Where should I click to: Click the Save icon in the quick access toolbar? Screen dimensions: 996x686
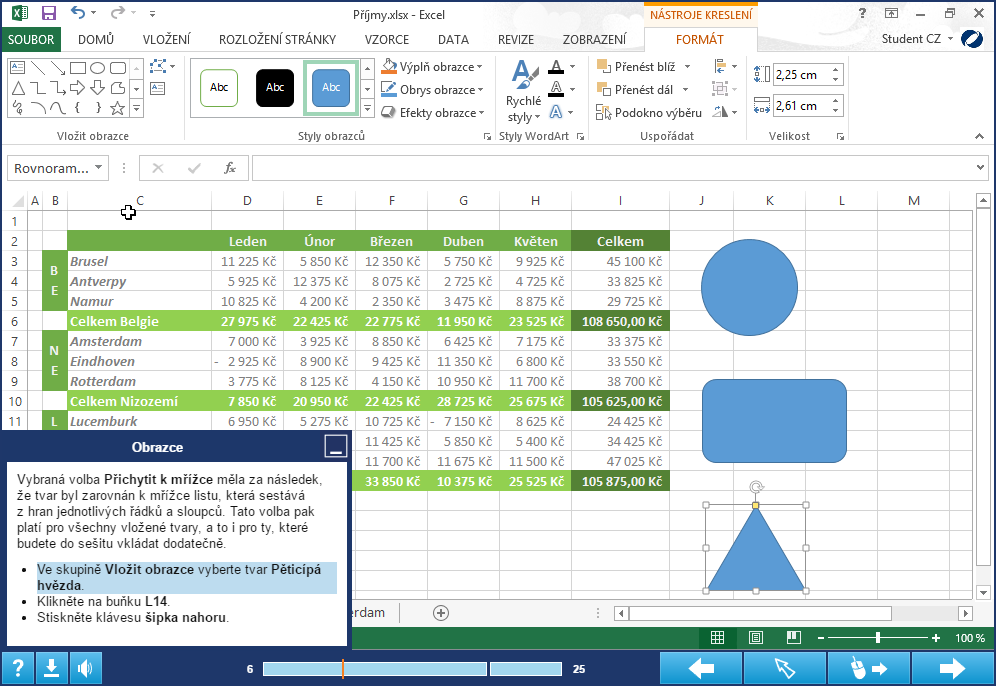click(x=48, y=13)
